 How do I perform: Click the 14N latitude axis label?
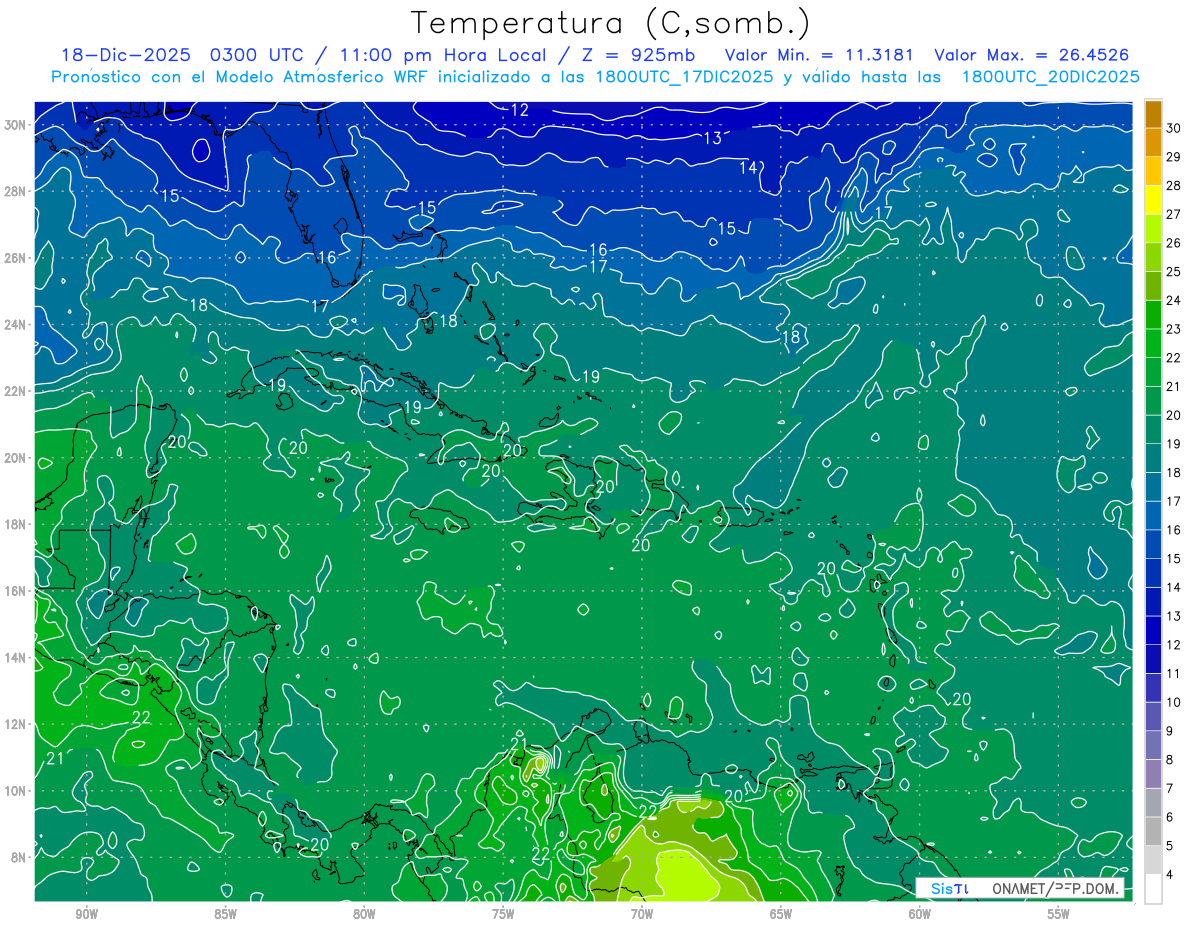click(15, 658)
